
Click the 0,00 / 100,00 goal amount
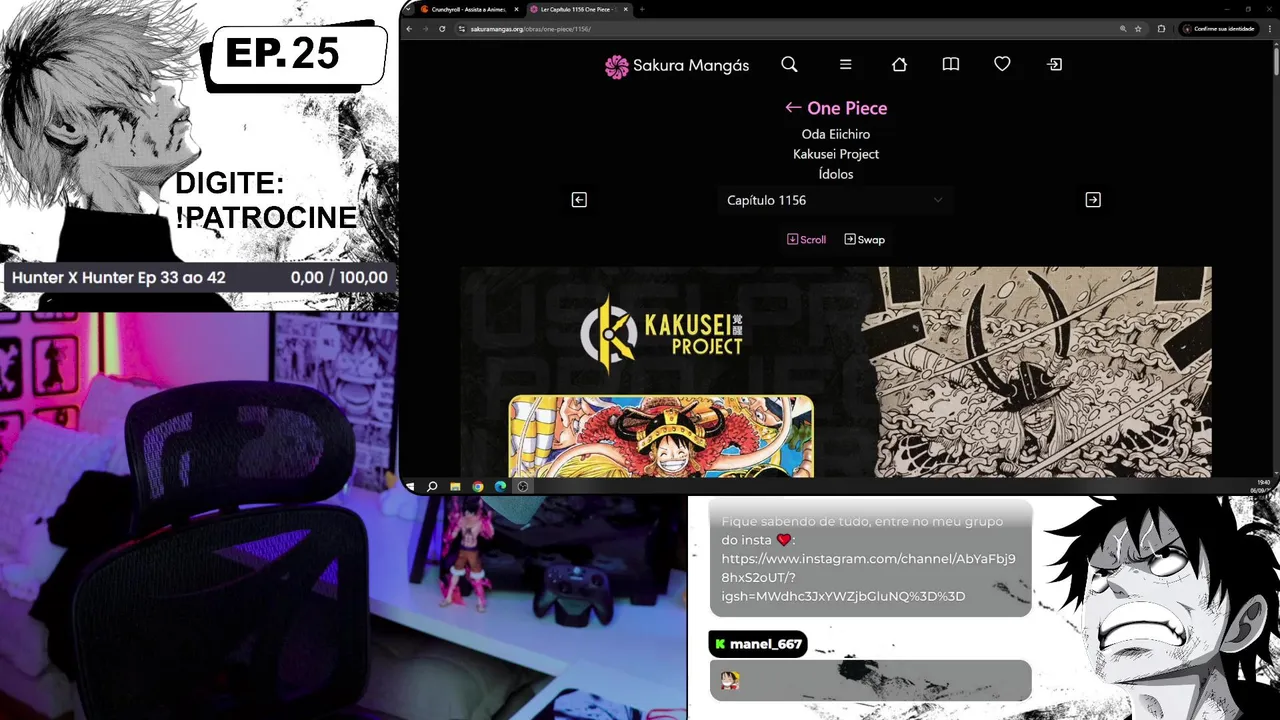[x=339, y=278]
